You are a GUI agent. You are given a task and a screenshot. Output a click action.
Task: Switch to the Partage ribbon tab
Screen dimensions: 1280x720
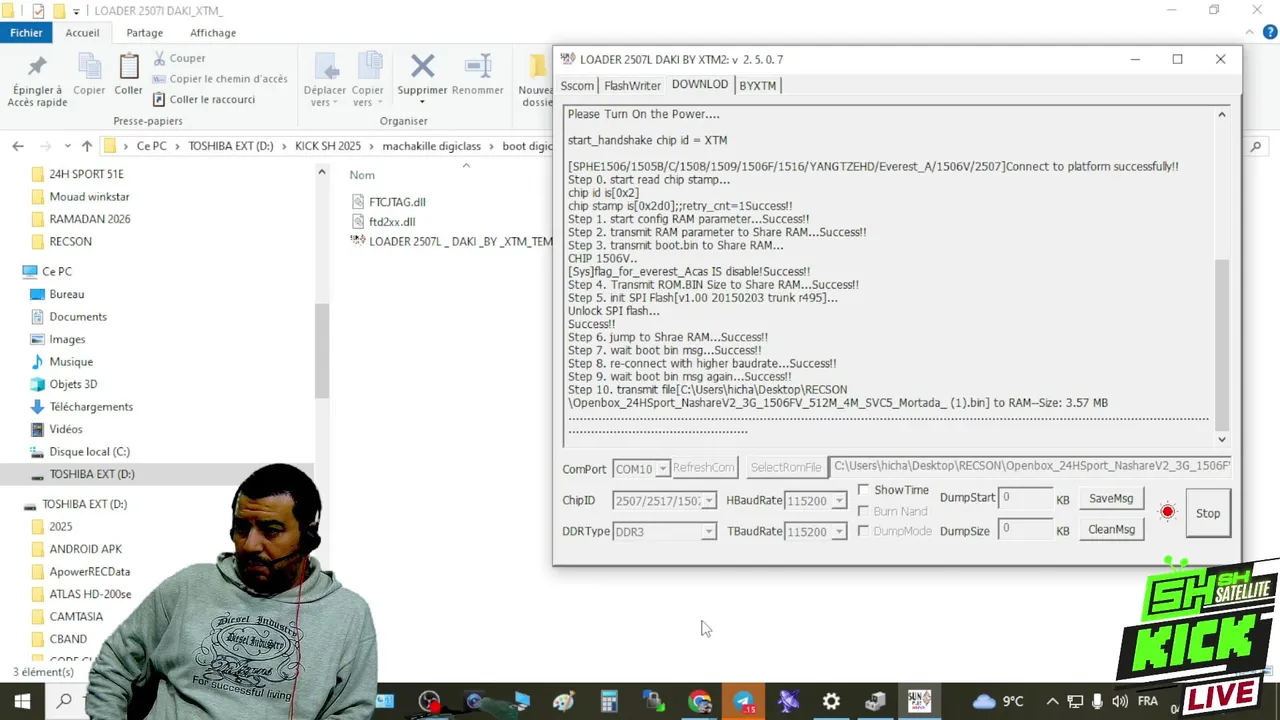[144, 32]
